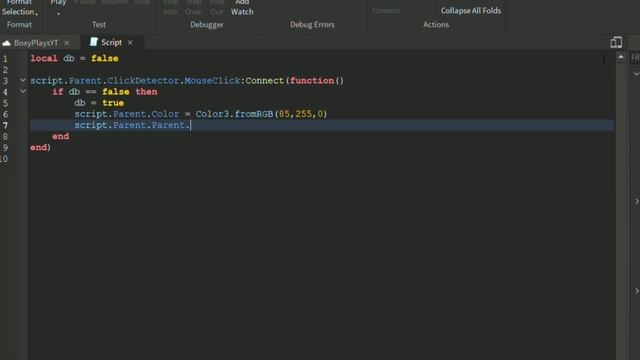
Task: Click 'local' keyword on line 1
Action: pos(44,58)
